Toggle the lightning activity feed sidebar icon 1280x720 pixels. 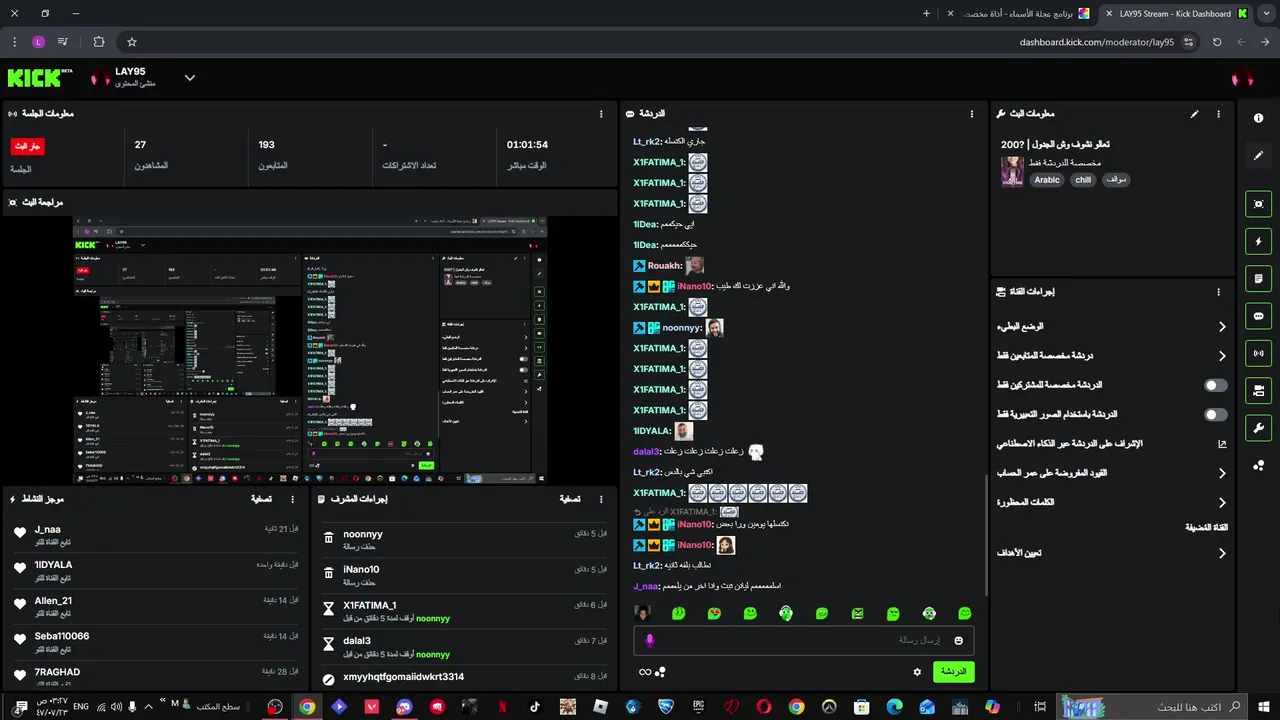[1258, 241]
